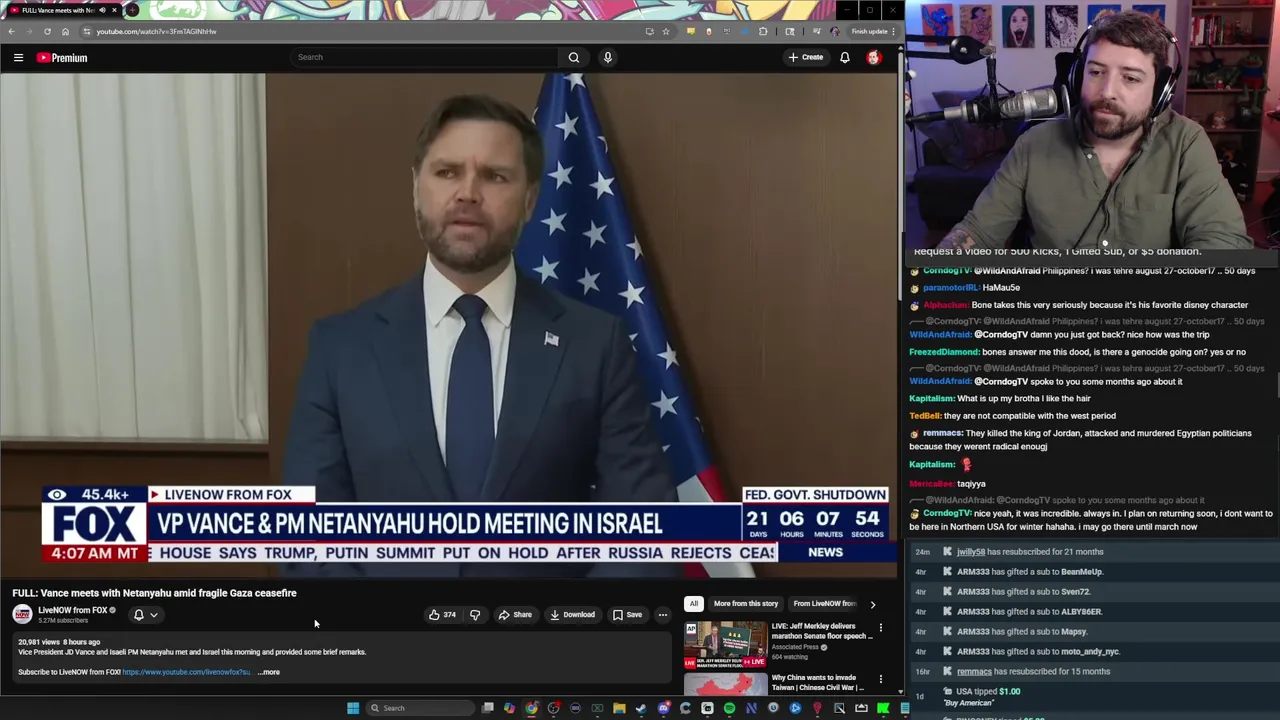Open the LiveNOW from FOX channel avatar

coord(22,614)
